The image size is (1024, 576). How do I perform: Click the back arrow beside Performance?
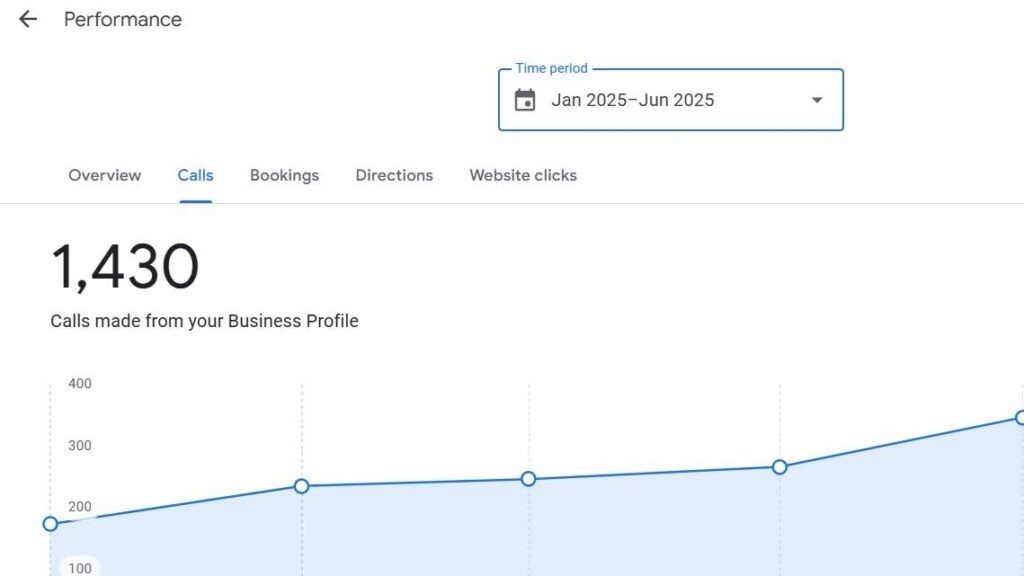28,19
